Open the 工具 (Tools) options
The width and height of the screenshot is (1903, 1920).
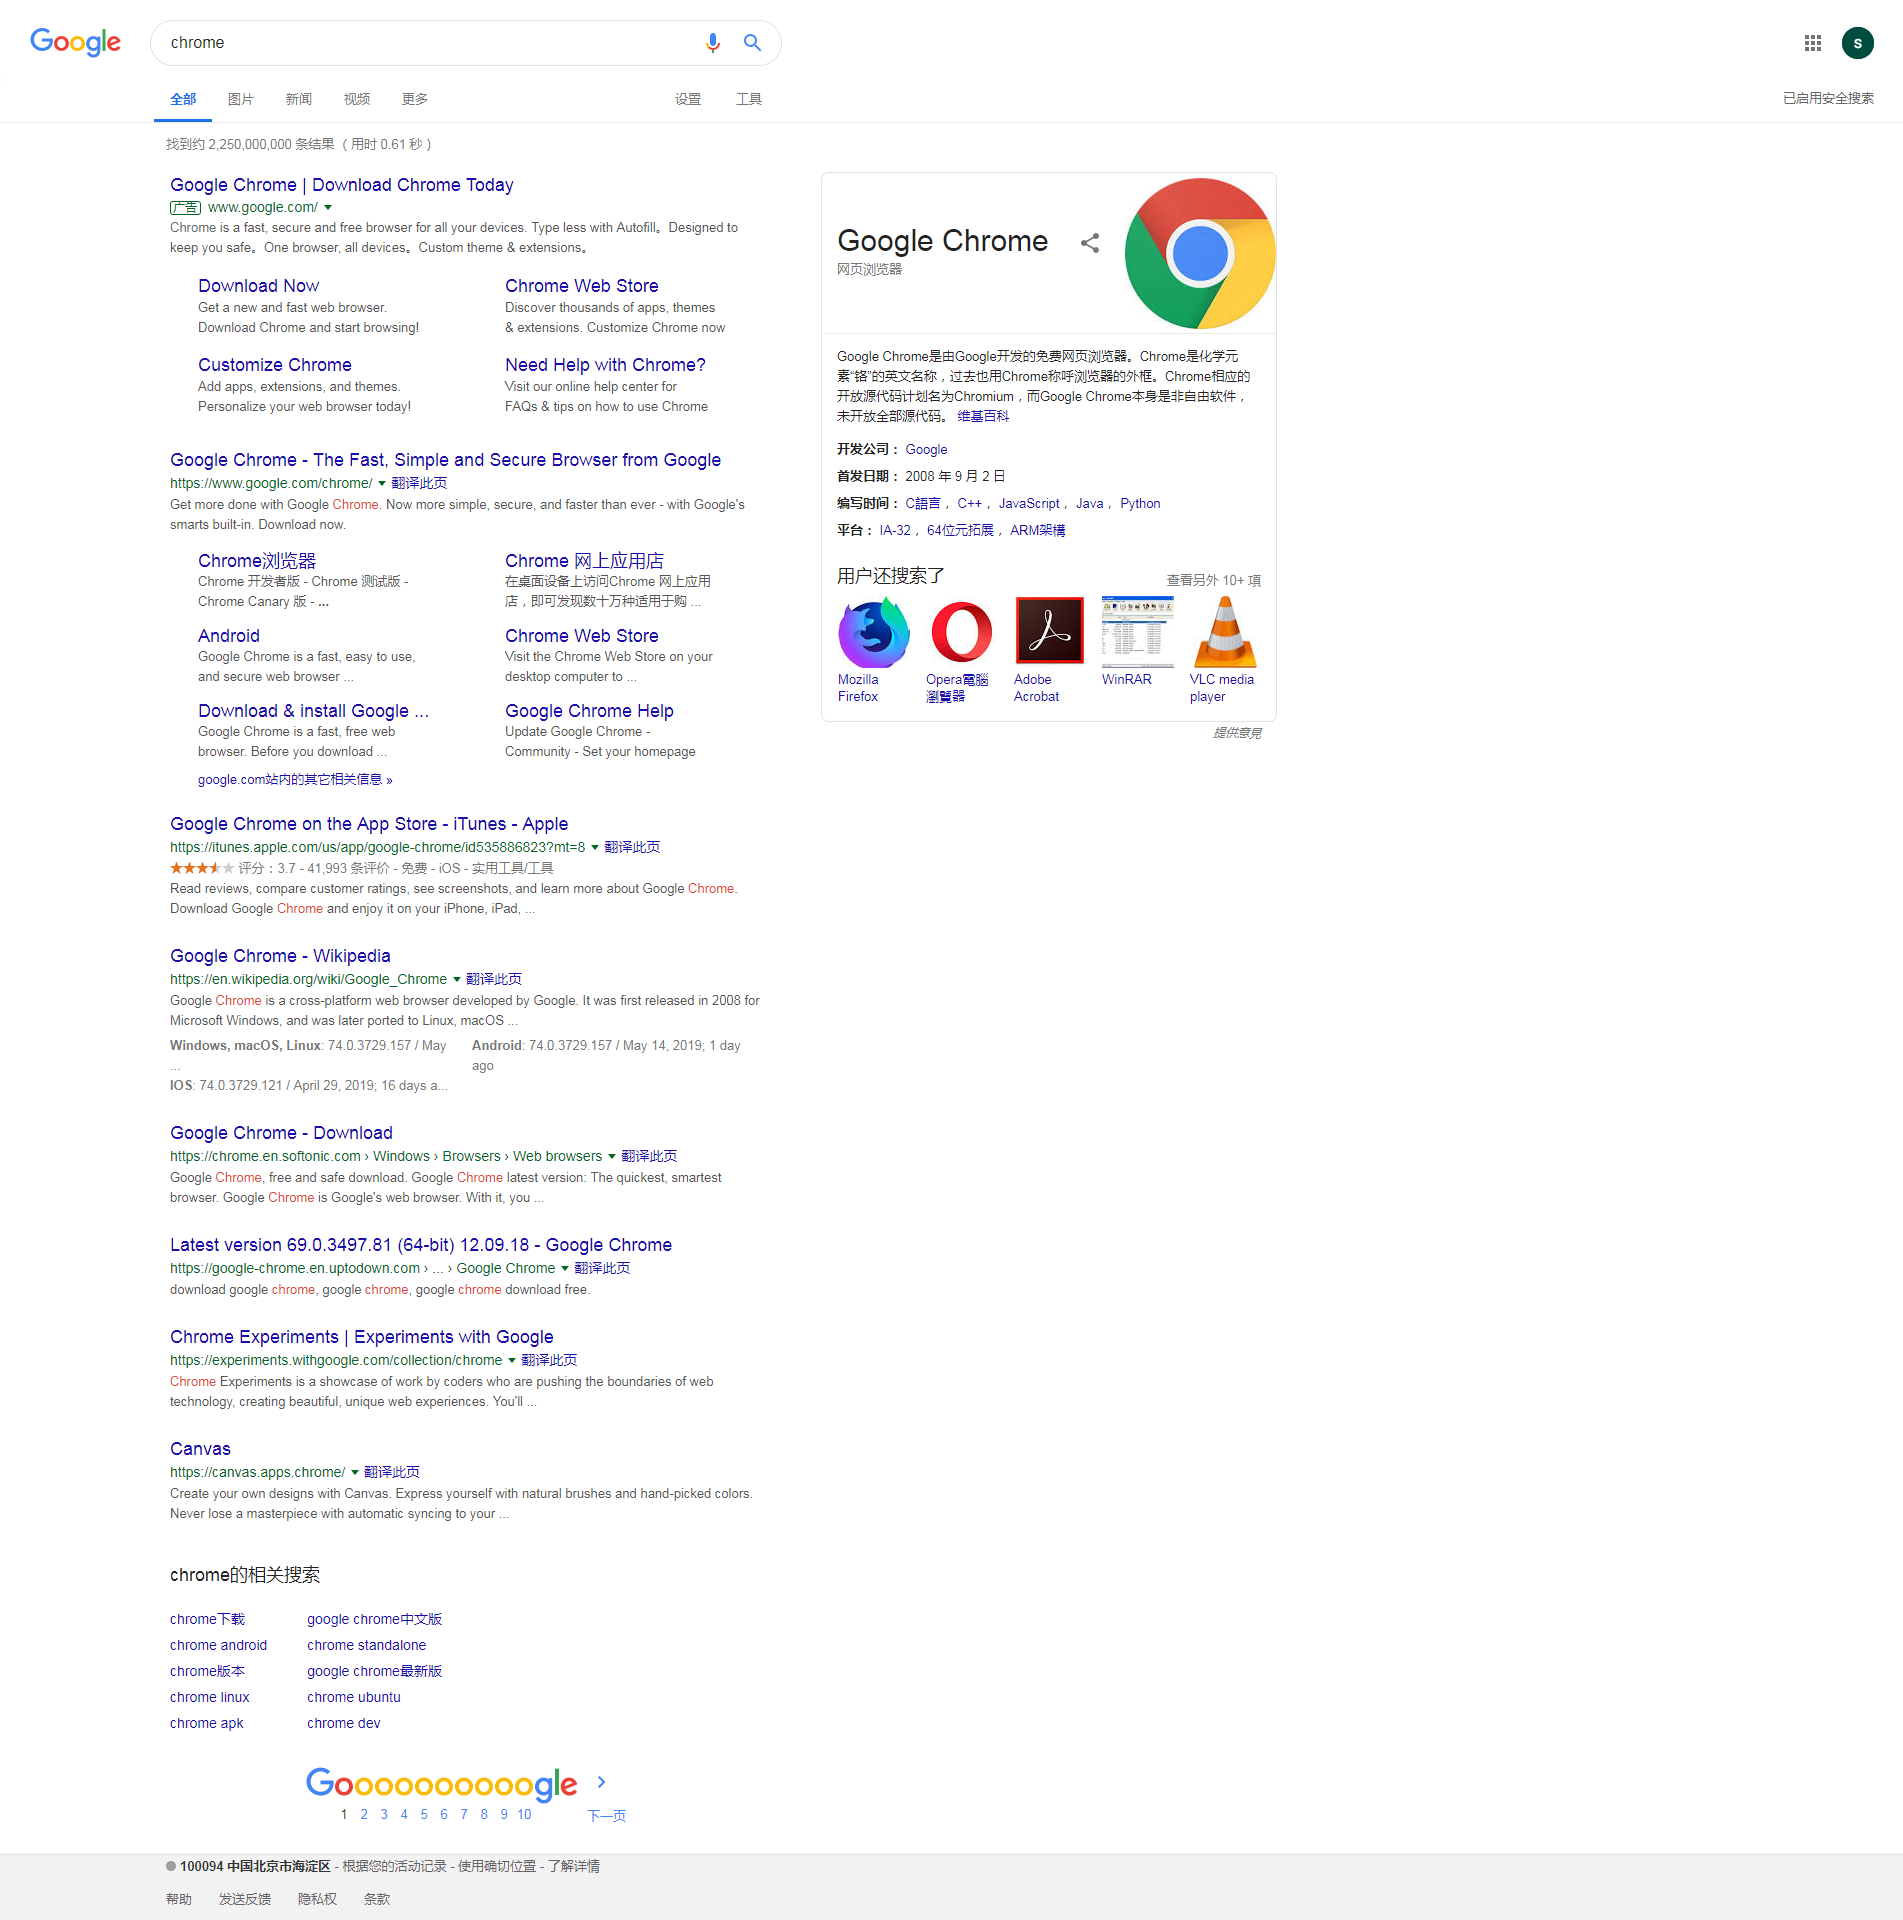(749, 99)
